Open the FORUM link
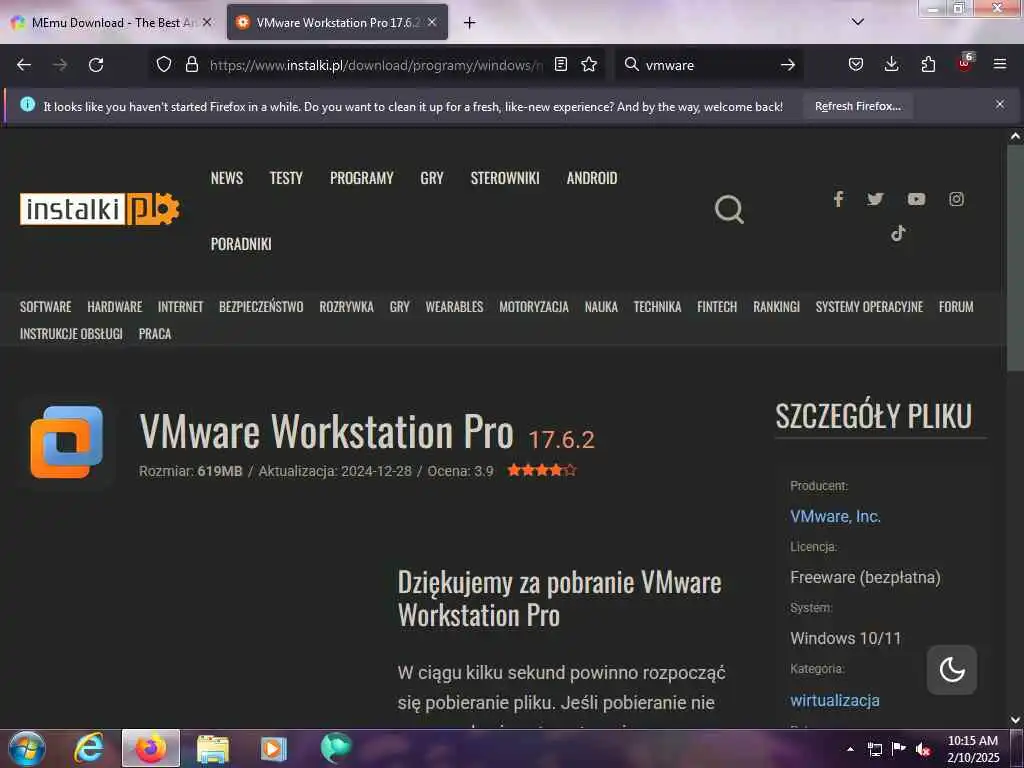Image resolution: width=1024 pixels, height=768 pixels. pyautogui.click(x=956, y=307)
